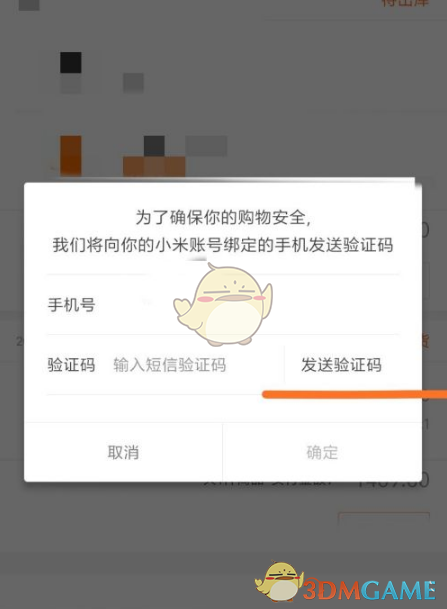Tap the 为了确保你的购物安全 dialog heading
The height and width of the screenshot is (609, 447).
[223, 217]
